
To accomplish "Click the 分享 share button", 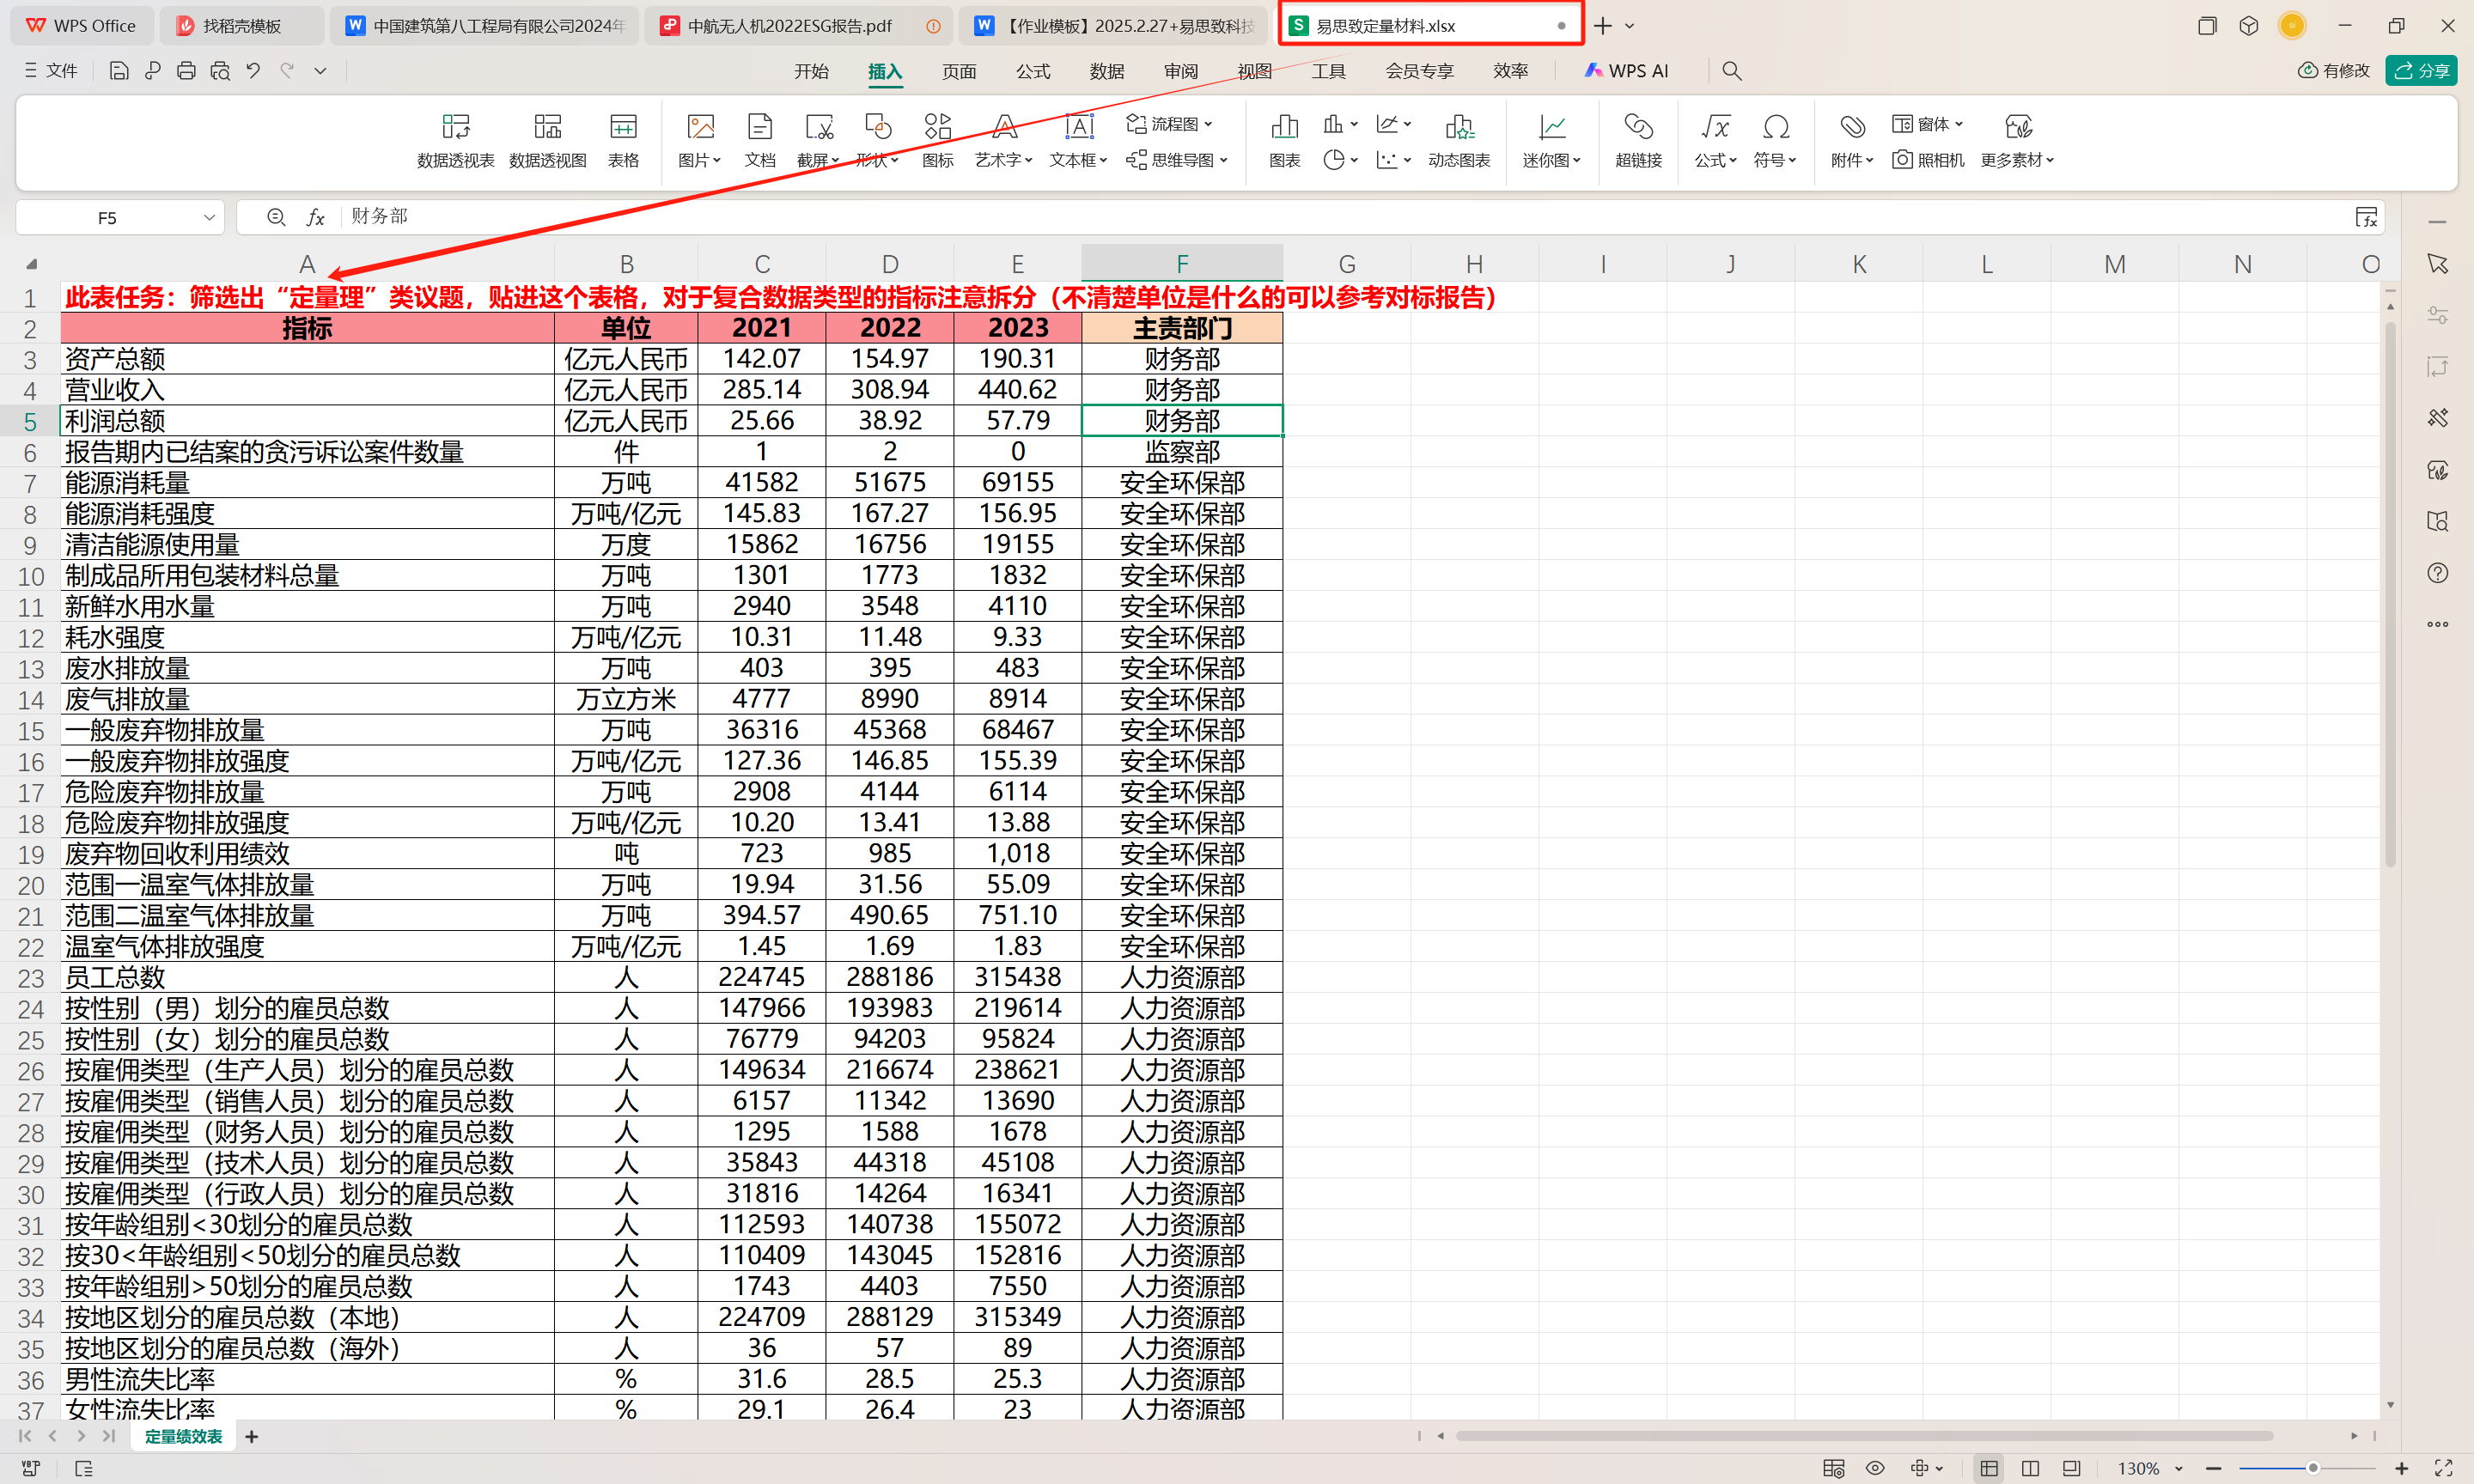I will 2421,71.
